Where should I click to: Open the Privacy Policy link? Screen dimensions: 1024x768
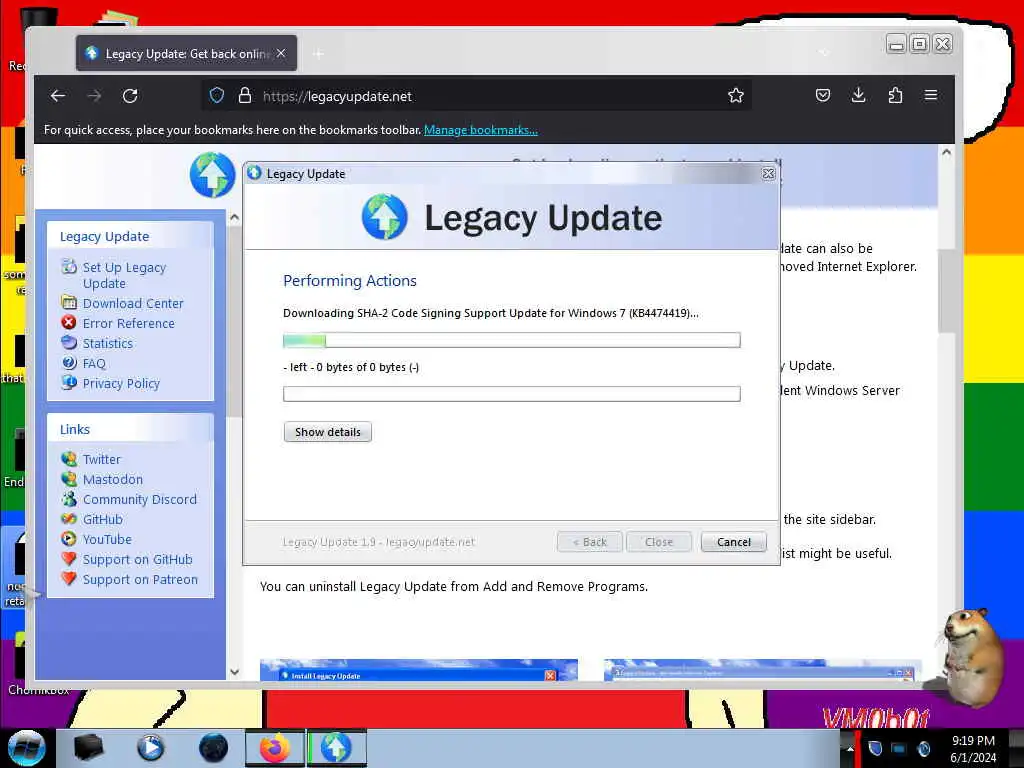point(121,383)
